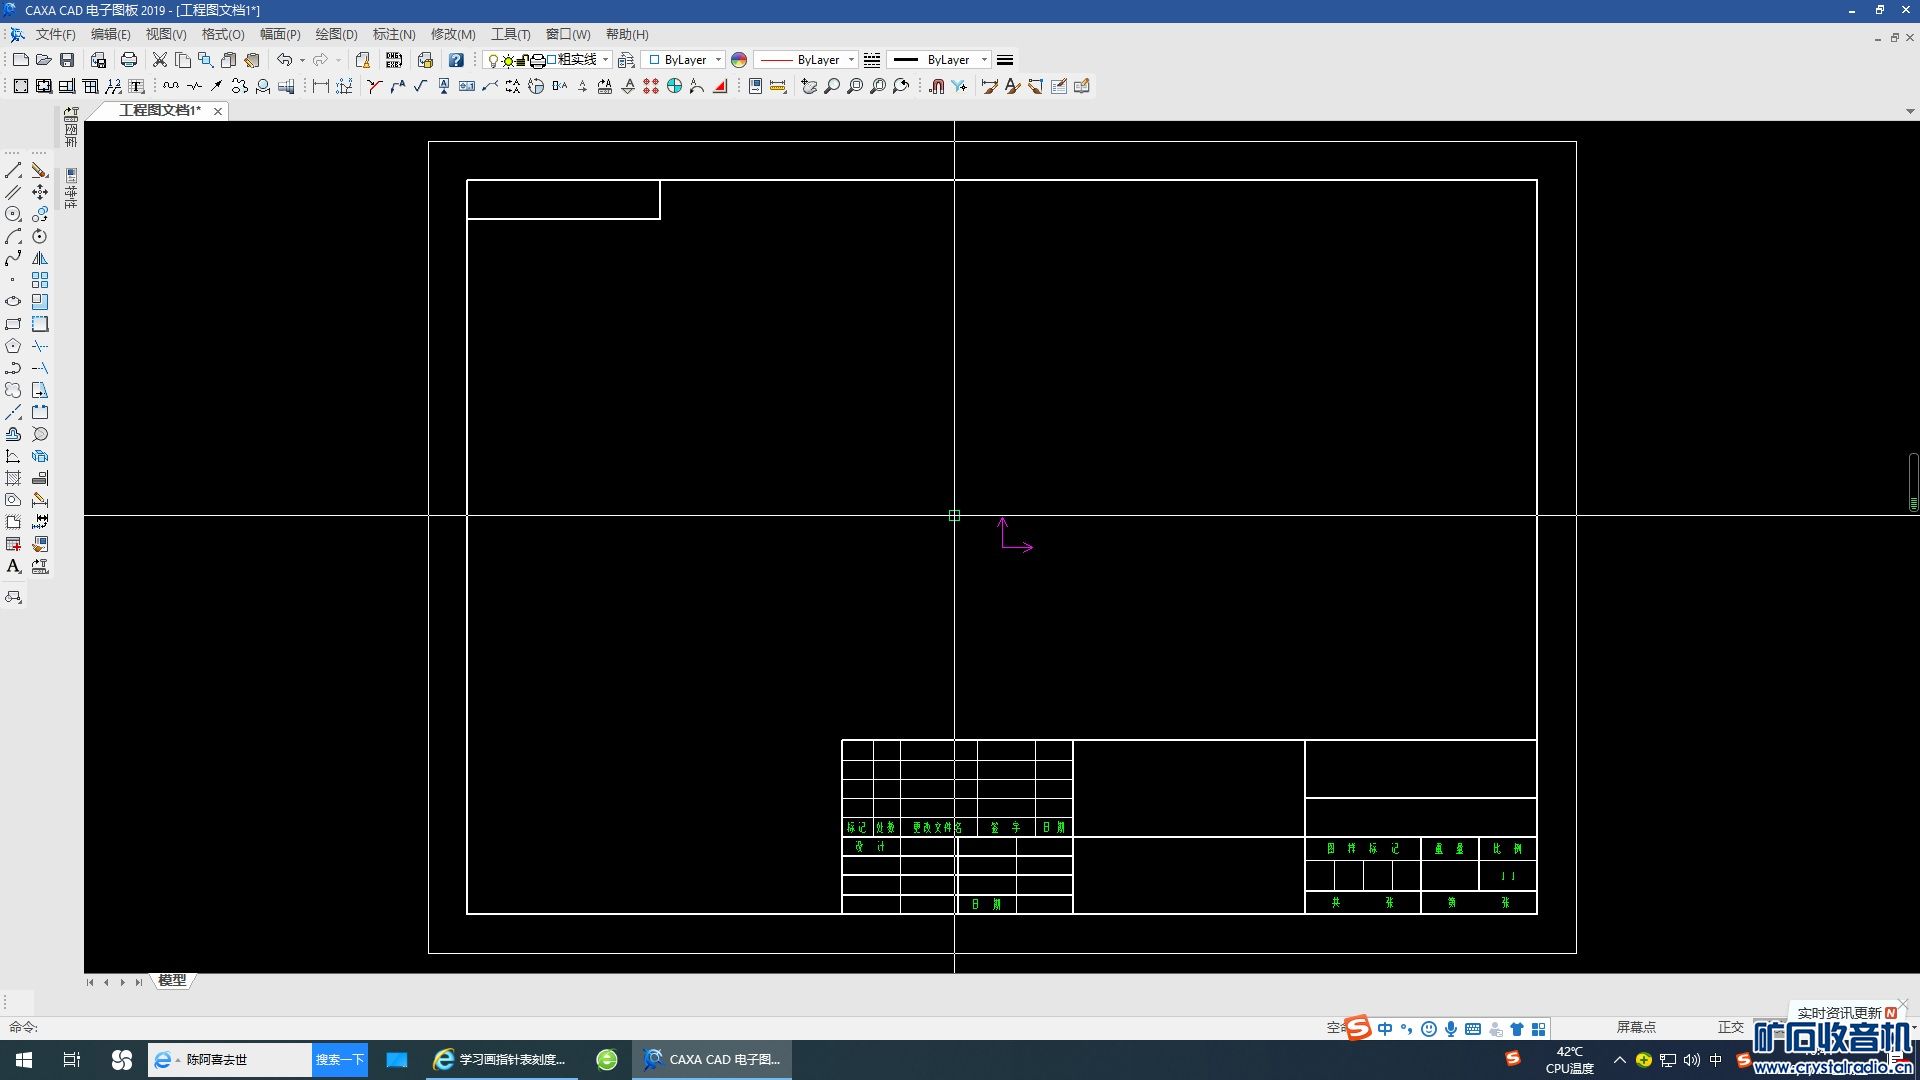Open the redo history dropdown arrow
1920x1080 pixels.
tap(338, 60)
